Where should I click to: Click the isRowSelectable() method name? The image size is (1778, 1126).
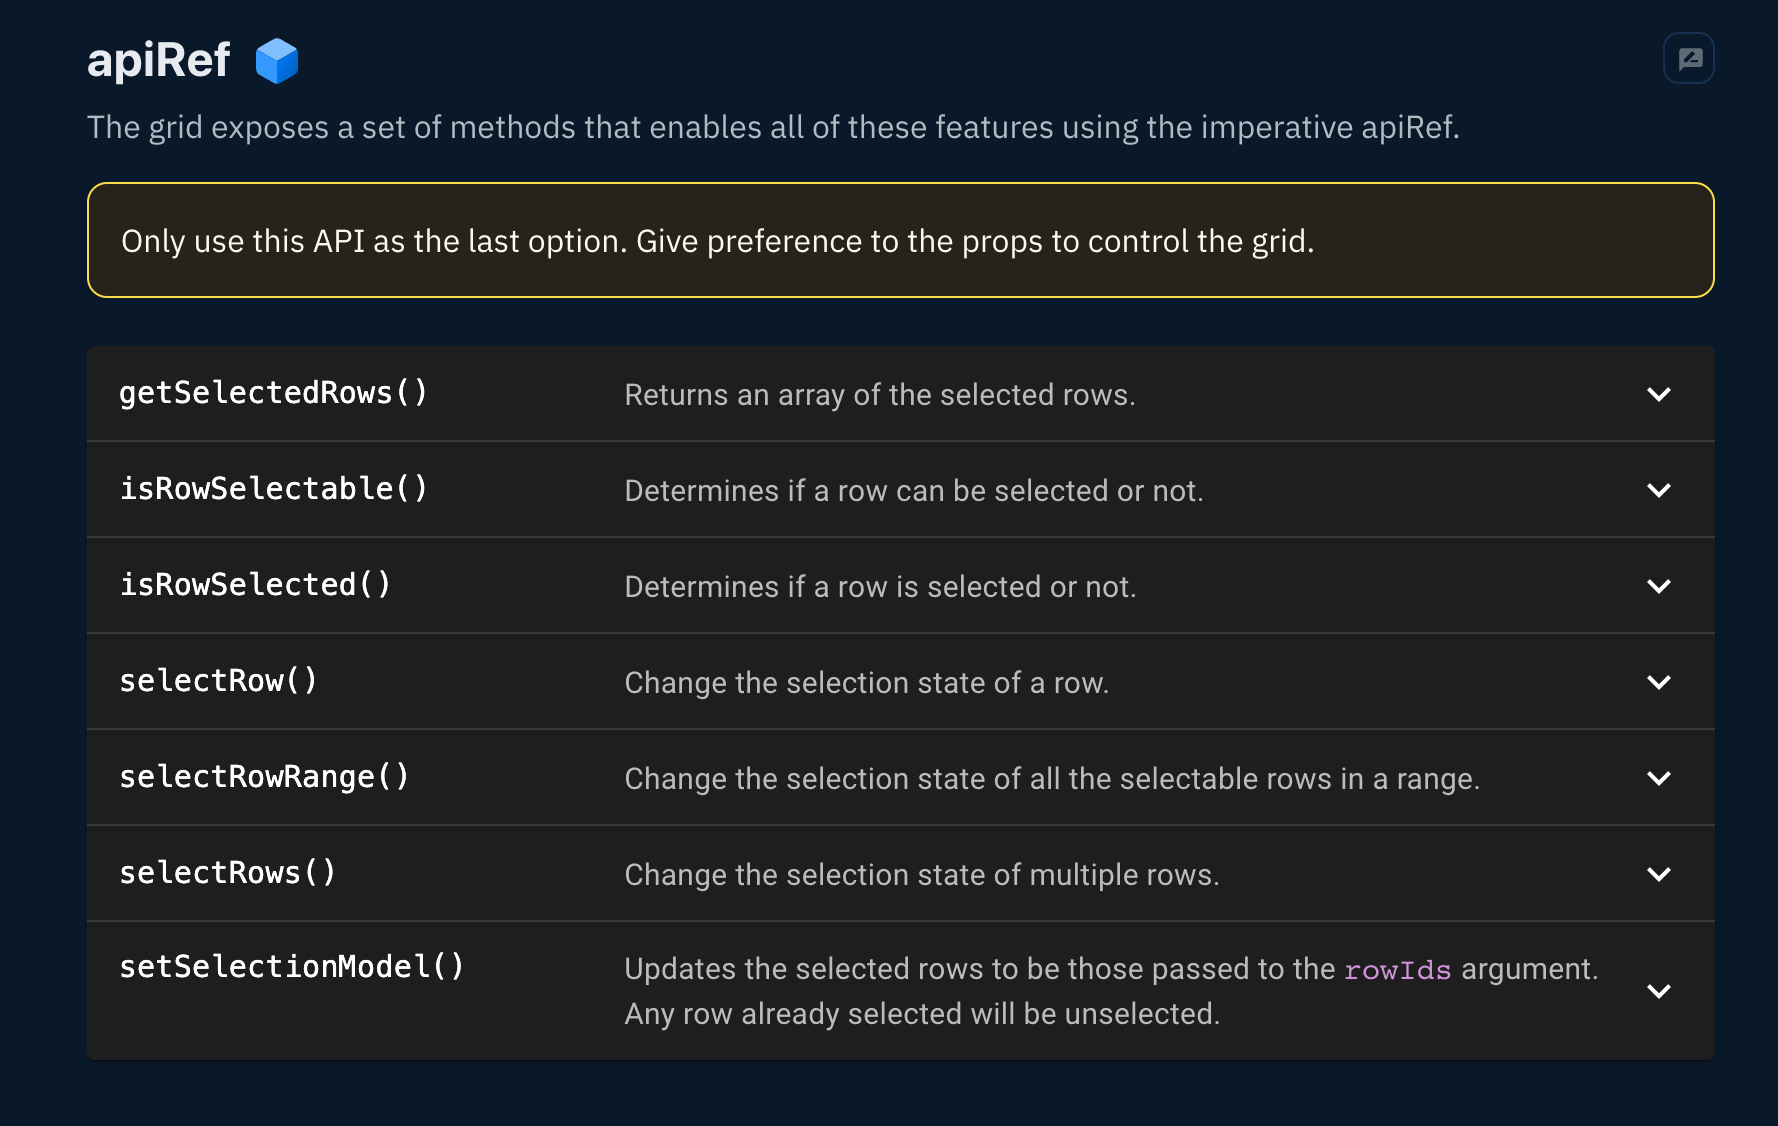coord(274,489)
